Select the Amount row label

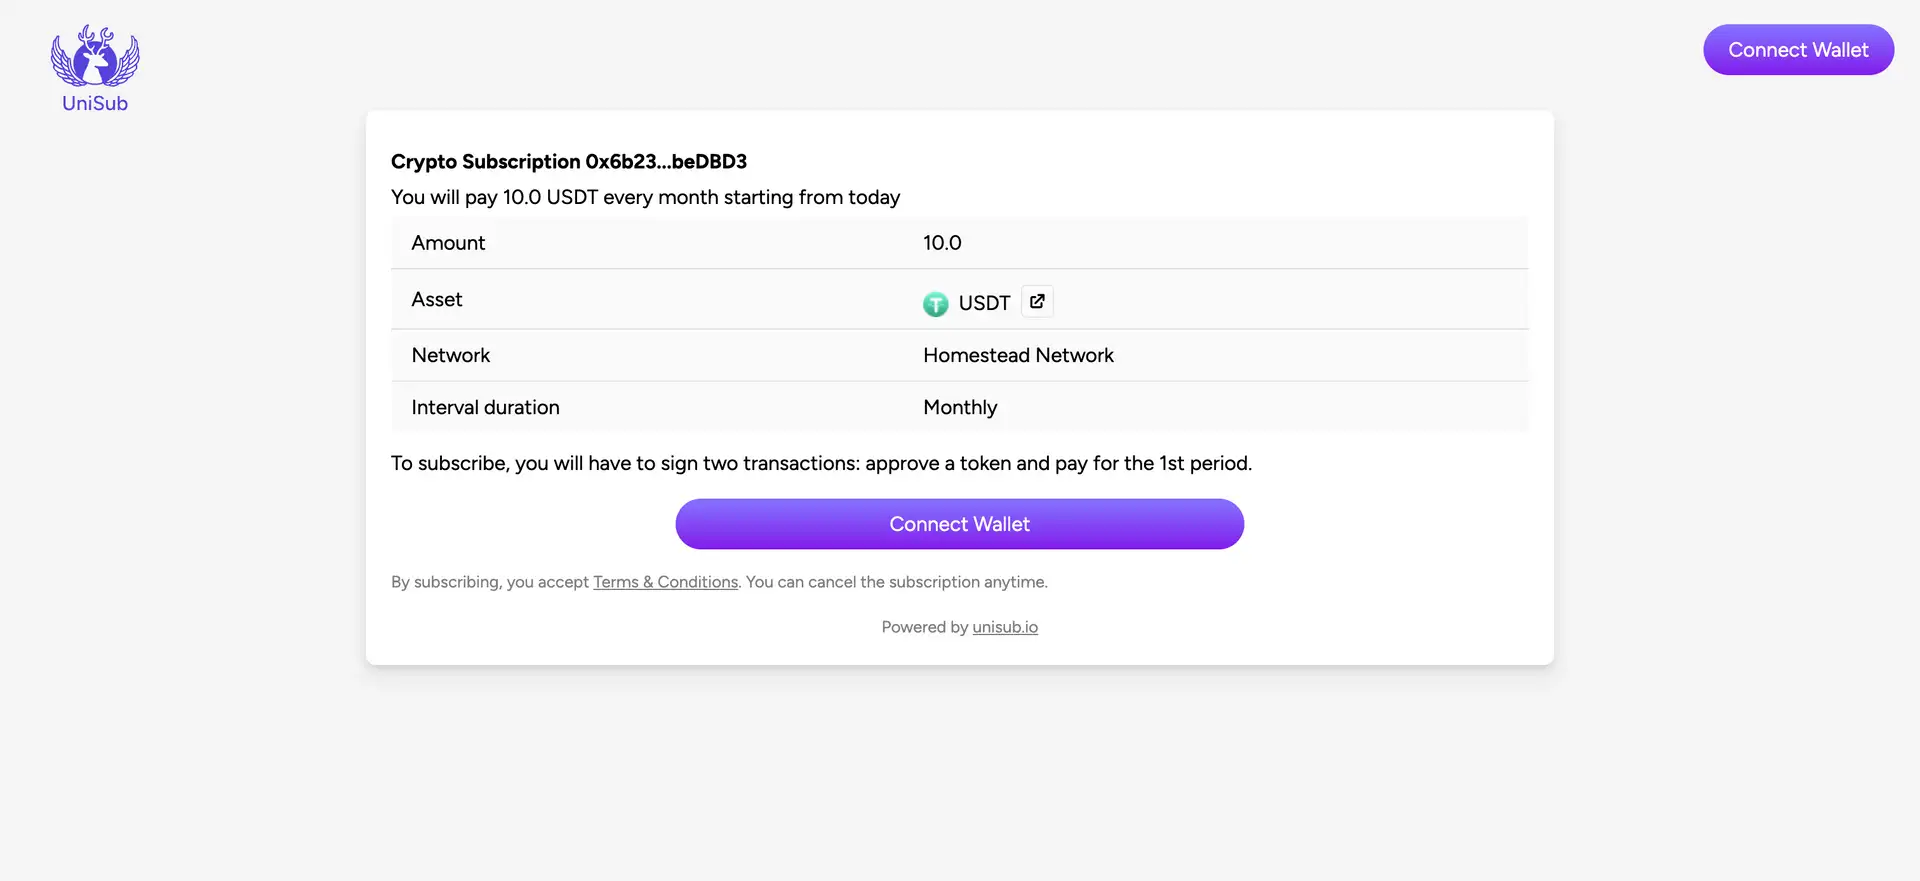pos(448,243)
